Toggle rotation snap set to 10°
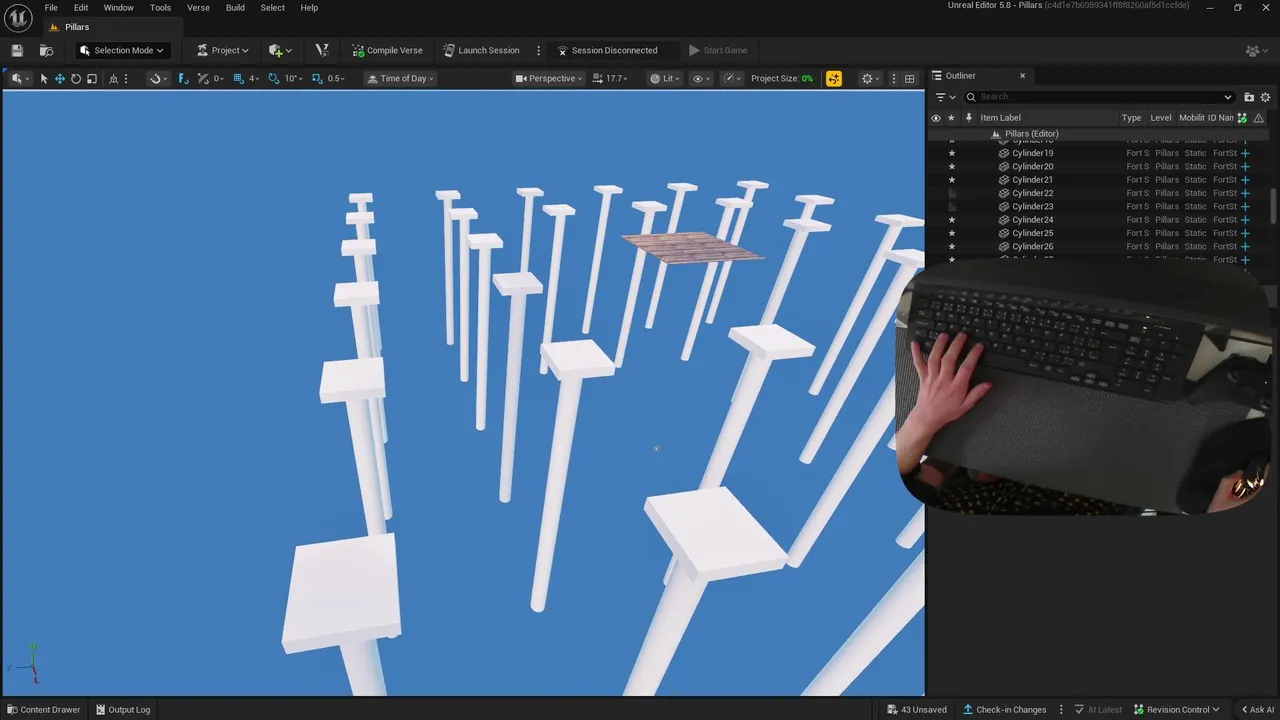1280x720 pixels. (x=285, y=78)
